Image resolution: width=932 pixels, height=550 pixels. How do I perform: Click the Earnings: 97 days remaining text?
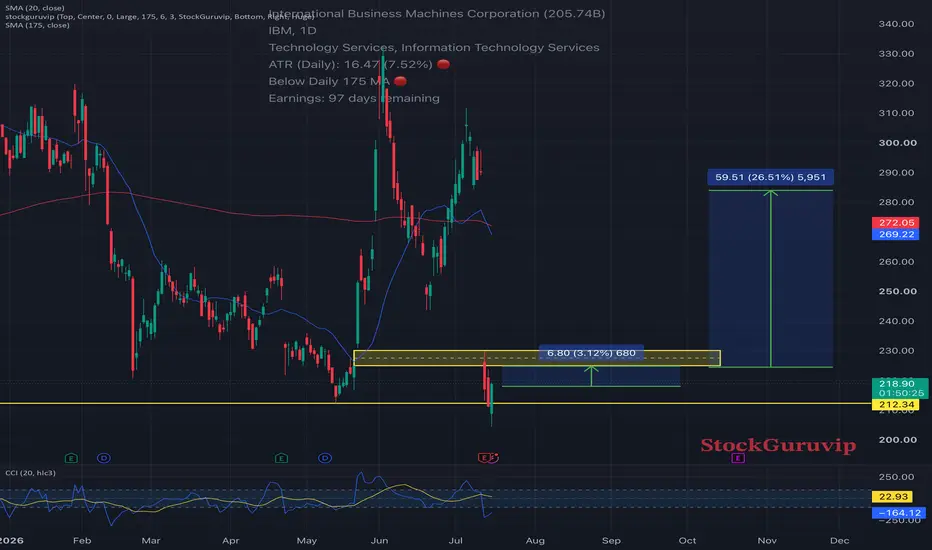(x=354, y=98)
